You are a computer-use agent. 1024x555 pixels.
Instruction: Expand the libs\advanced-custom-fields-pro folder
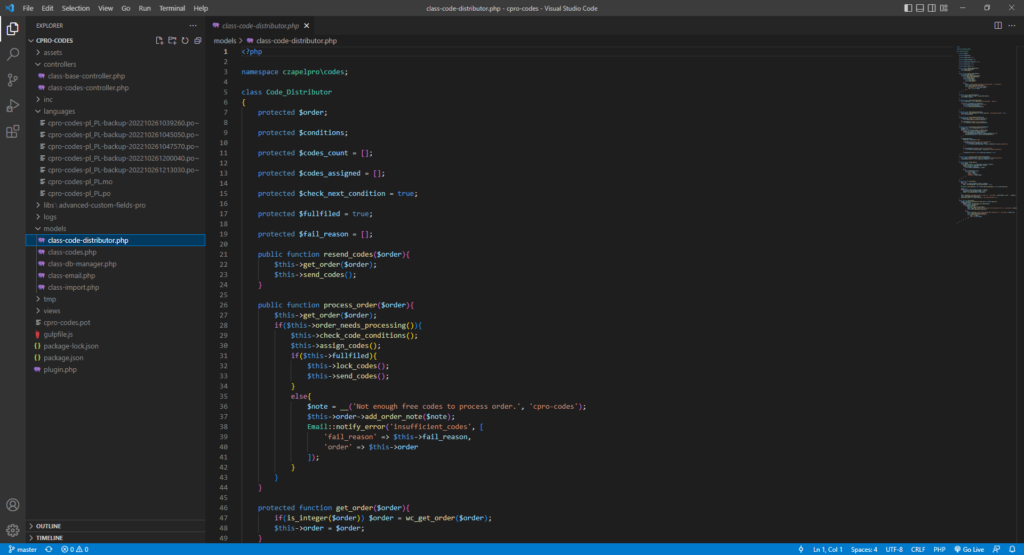pos(94,205)
